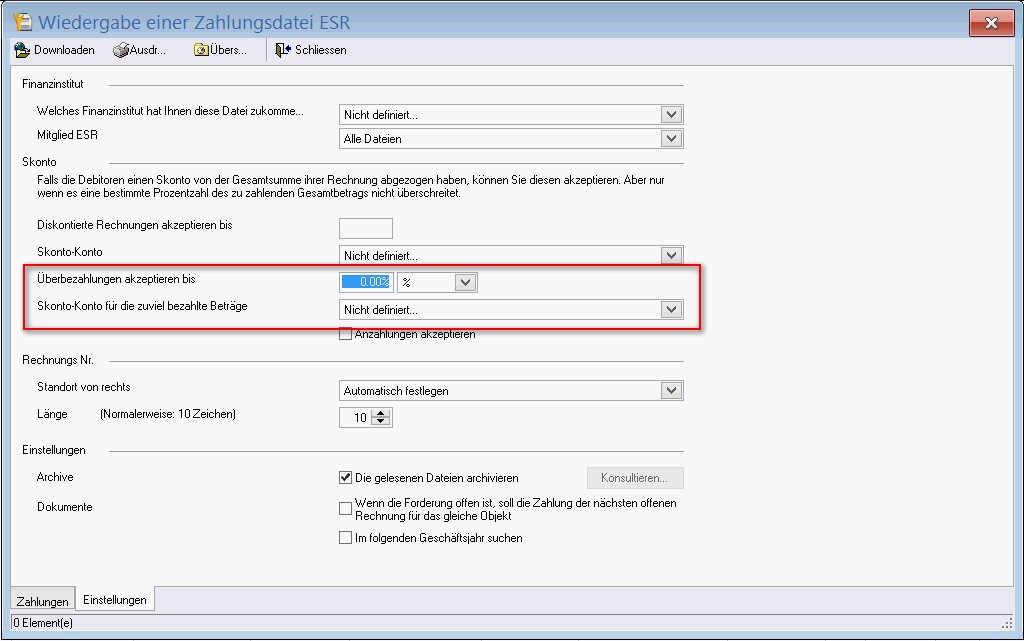Expand the Mitglied ESR dropdown
This screenshot has width=1024, height=641.
tap(672, 139)
